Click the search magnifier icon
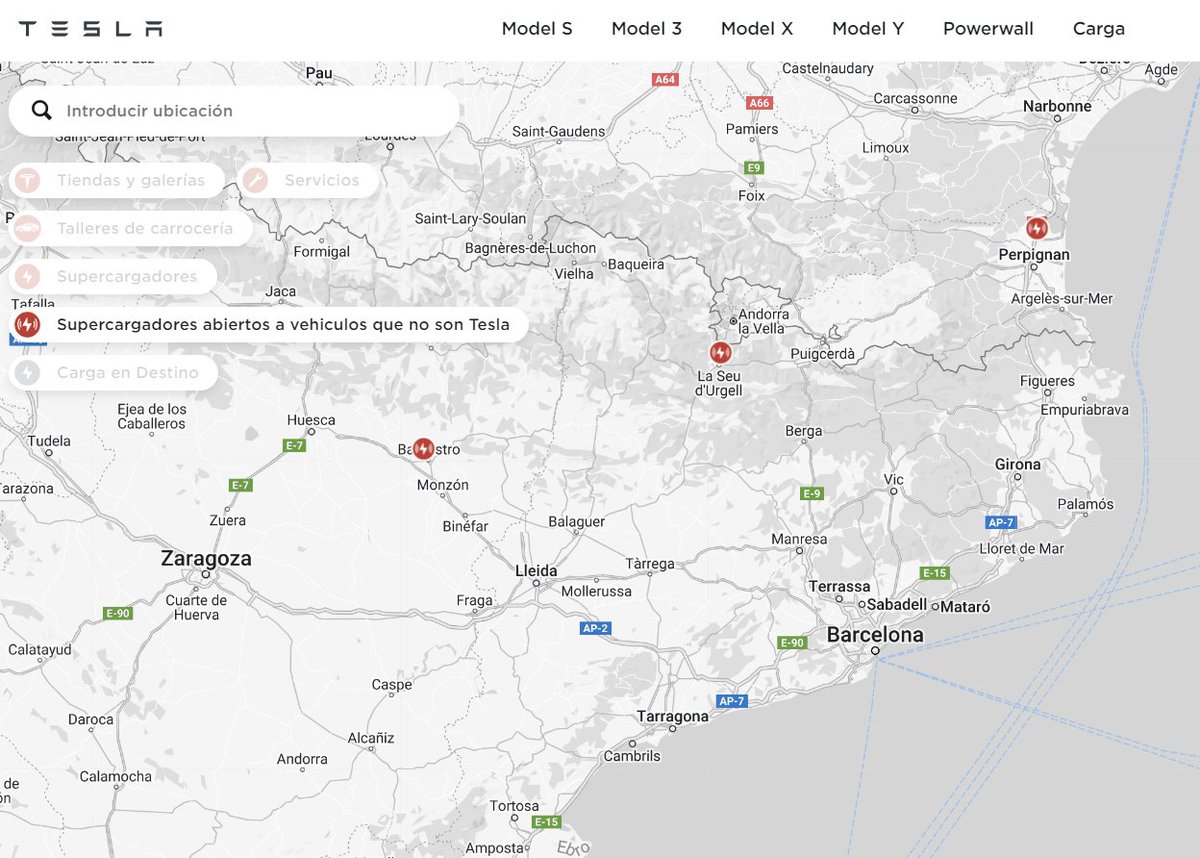This screenshot has height=858, width=1200. point(41,110)
